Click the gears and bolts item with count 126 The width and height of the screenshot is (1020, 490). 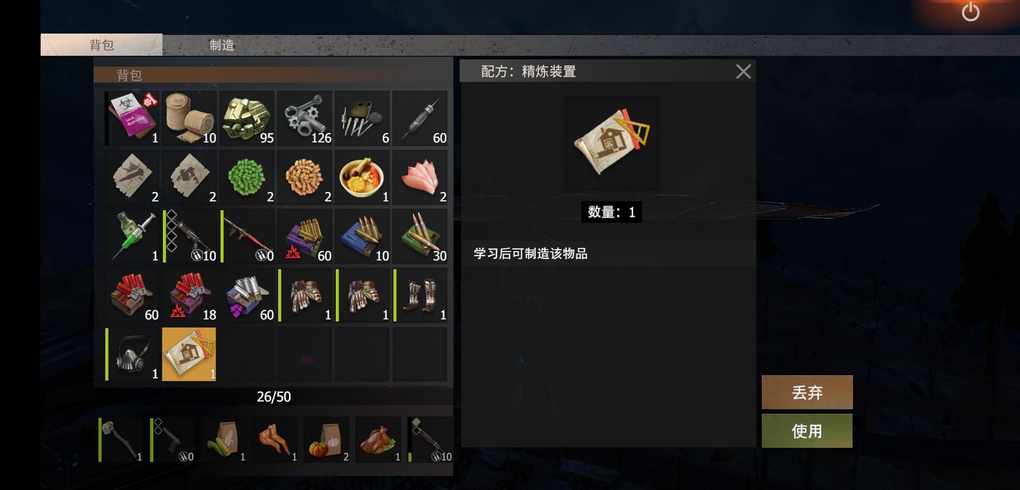coord(304,118)
